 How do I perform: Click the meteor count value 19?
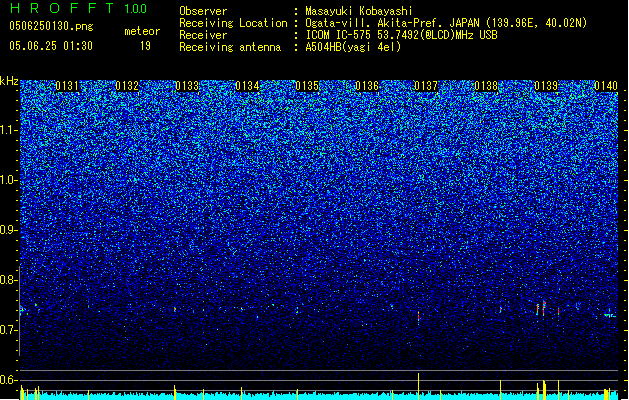tap(145, 46)
